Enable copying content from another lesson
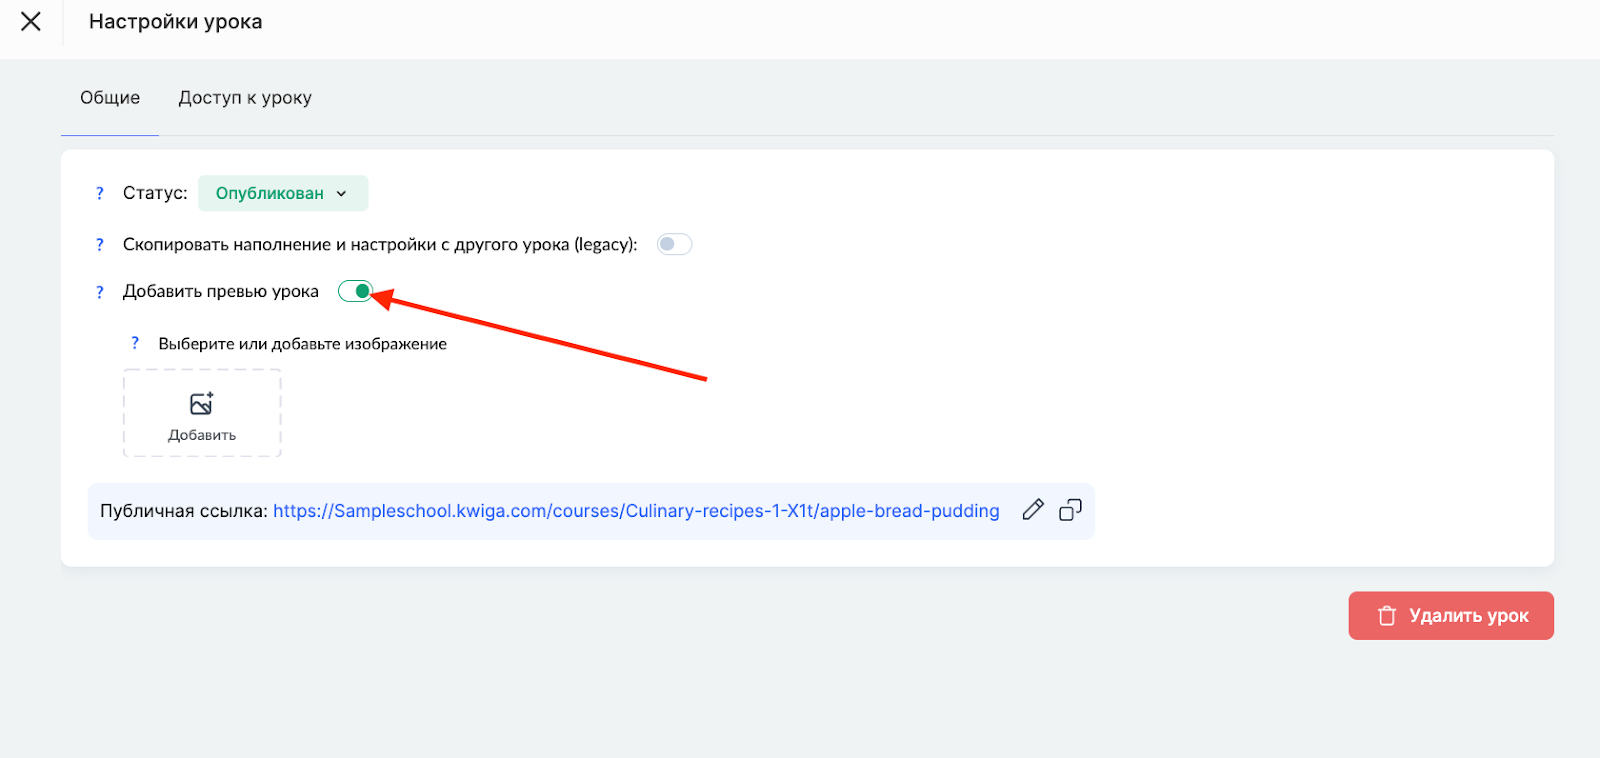The image size is (1600, 758). coord(674,244)
